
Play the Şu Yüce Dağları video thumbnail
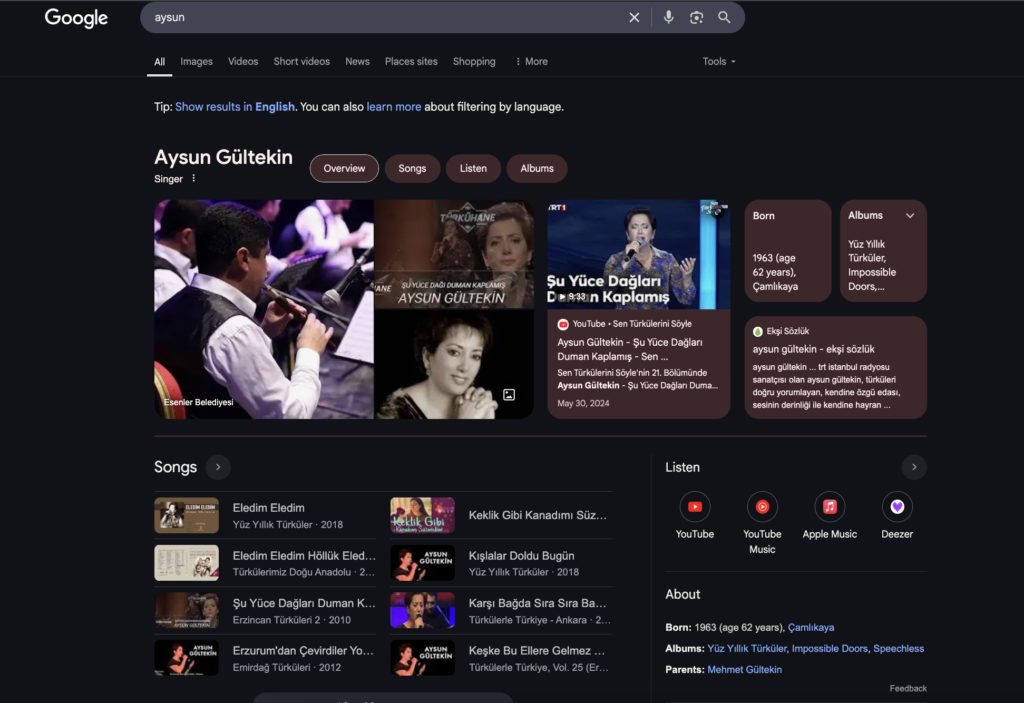[x=639, y=255]
